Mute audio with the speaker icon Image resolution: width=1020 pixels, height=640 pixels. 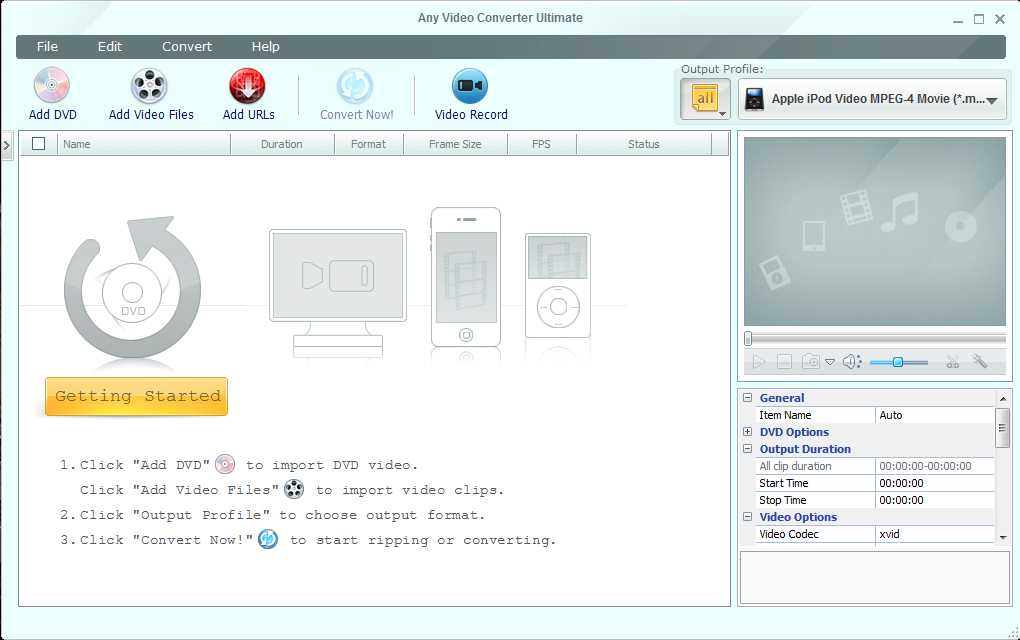852,362
